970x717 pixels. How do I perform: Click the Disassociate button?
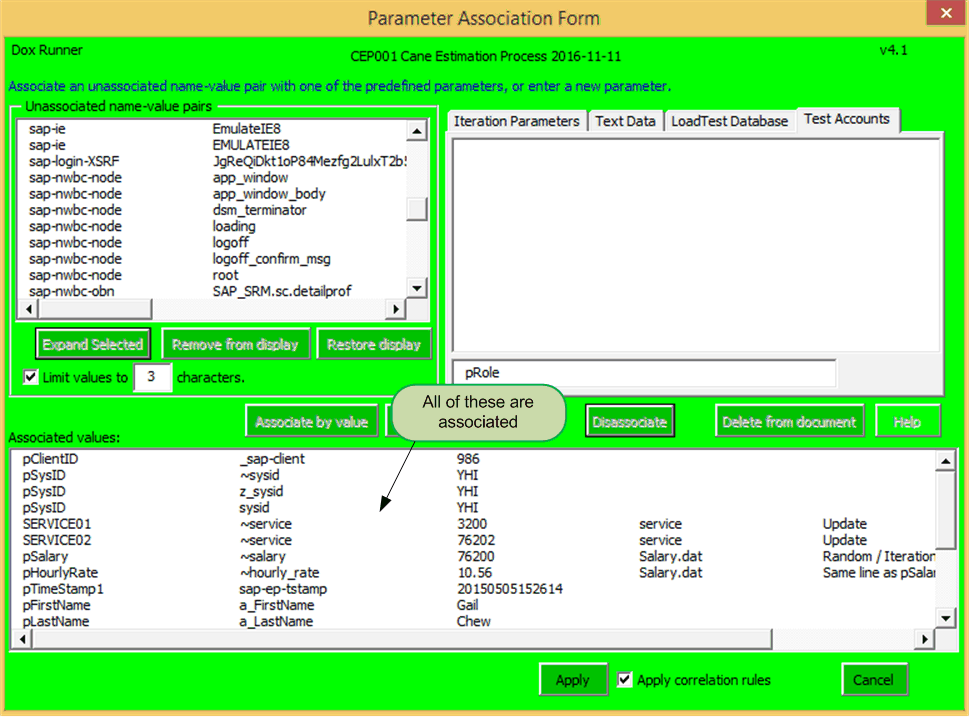pyautogui.click(x=630, y=422)
